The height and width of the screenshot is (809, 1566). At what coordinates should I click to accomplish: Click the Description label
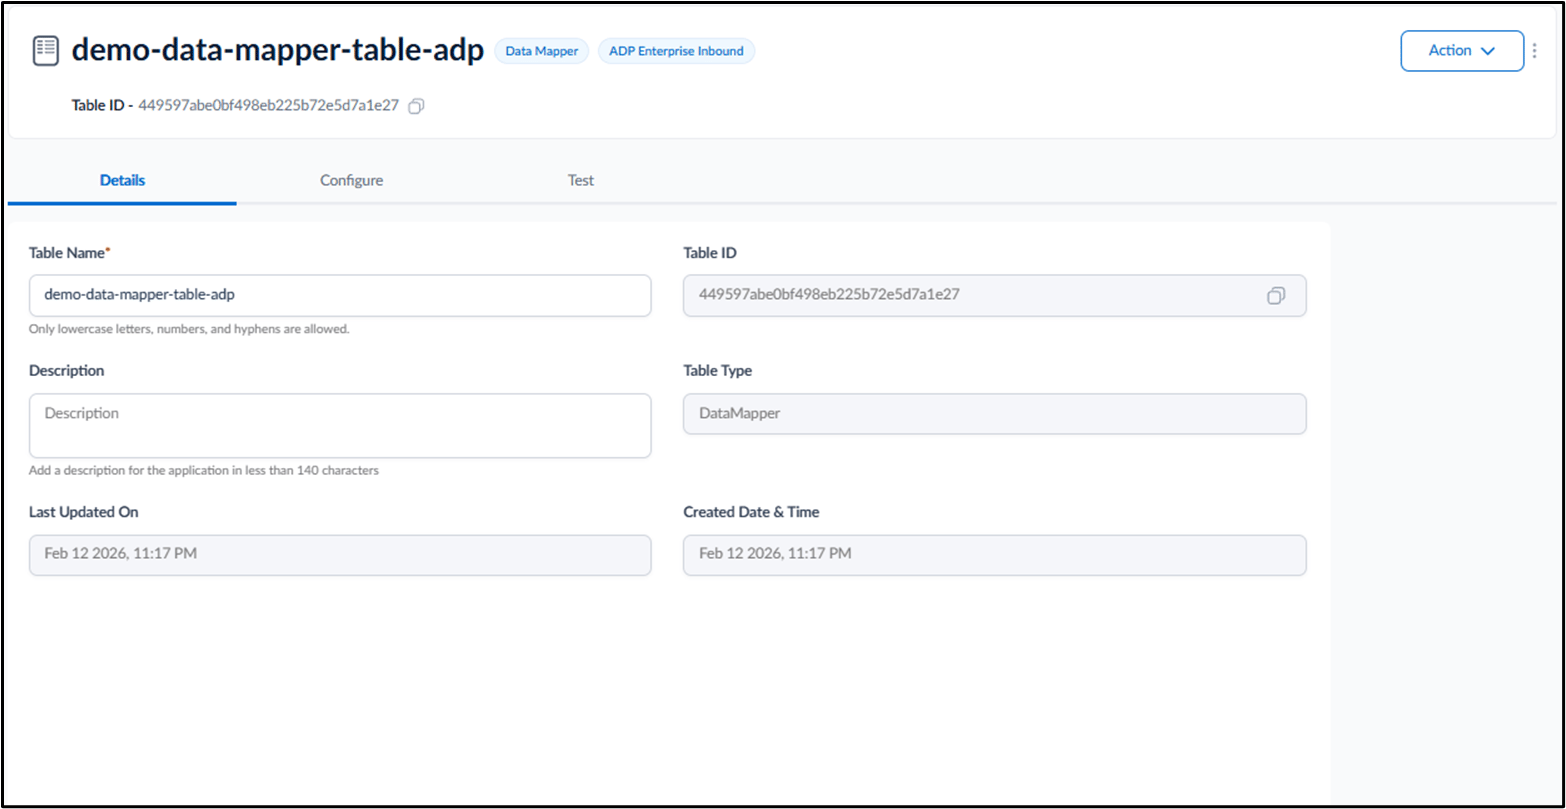pyautogui.click(x=67, y=371)
